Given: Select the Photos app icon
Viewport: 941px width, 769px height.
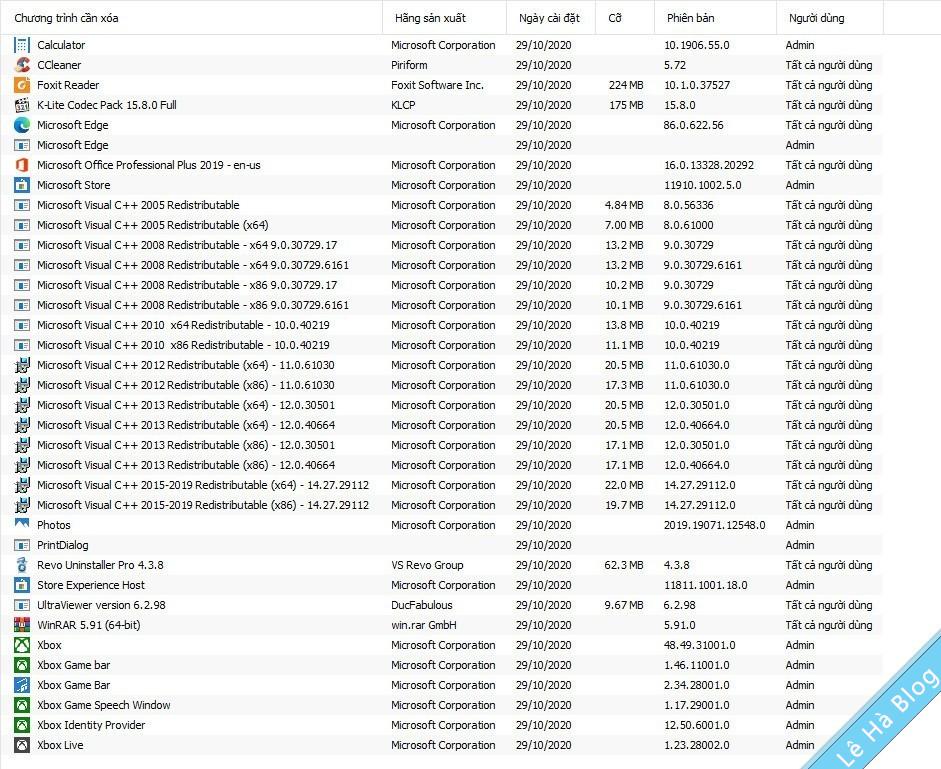Looking at the screenshot, I should pyautogui.click(x=22, y=524).
